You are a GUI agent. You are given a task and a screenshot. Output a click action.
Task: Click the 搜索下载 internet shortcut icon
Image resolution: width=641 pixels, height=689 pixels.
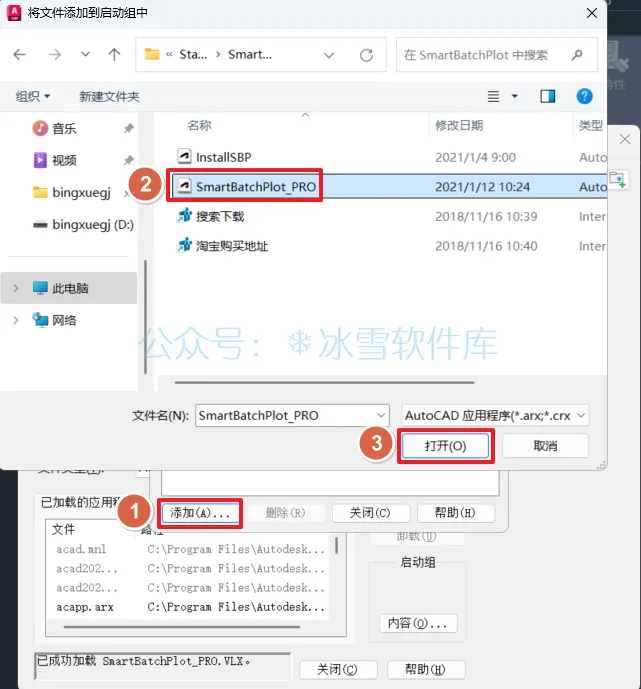coord(184,216)
